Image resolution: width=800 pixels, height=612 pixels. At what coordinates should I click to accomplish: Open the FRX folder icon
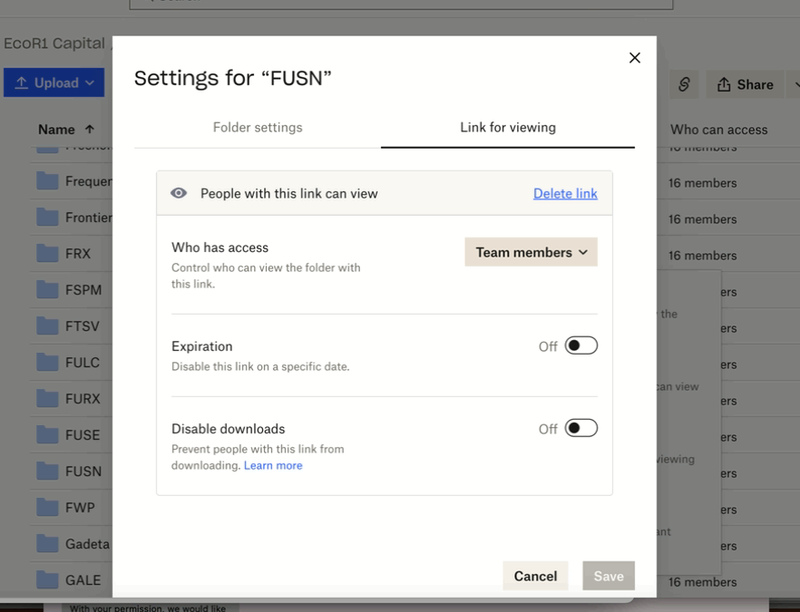48,254
